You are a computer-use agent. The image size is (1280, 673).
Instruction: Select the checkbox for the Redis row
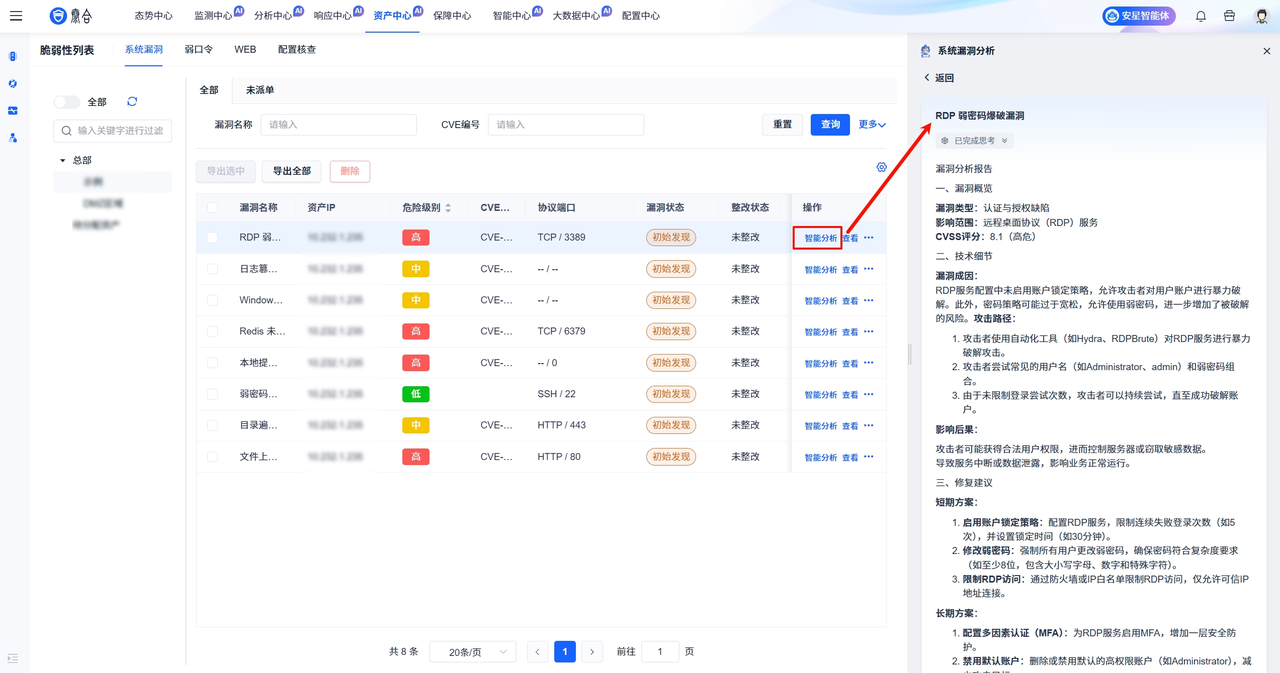click(x=212, y=331)
